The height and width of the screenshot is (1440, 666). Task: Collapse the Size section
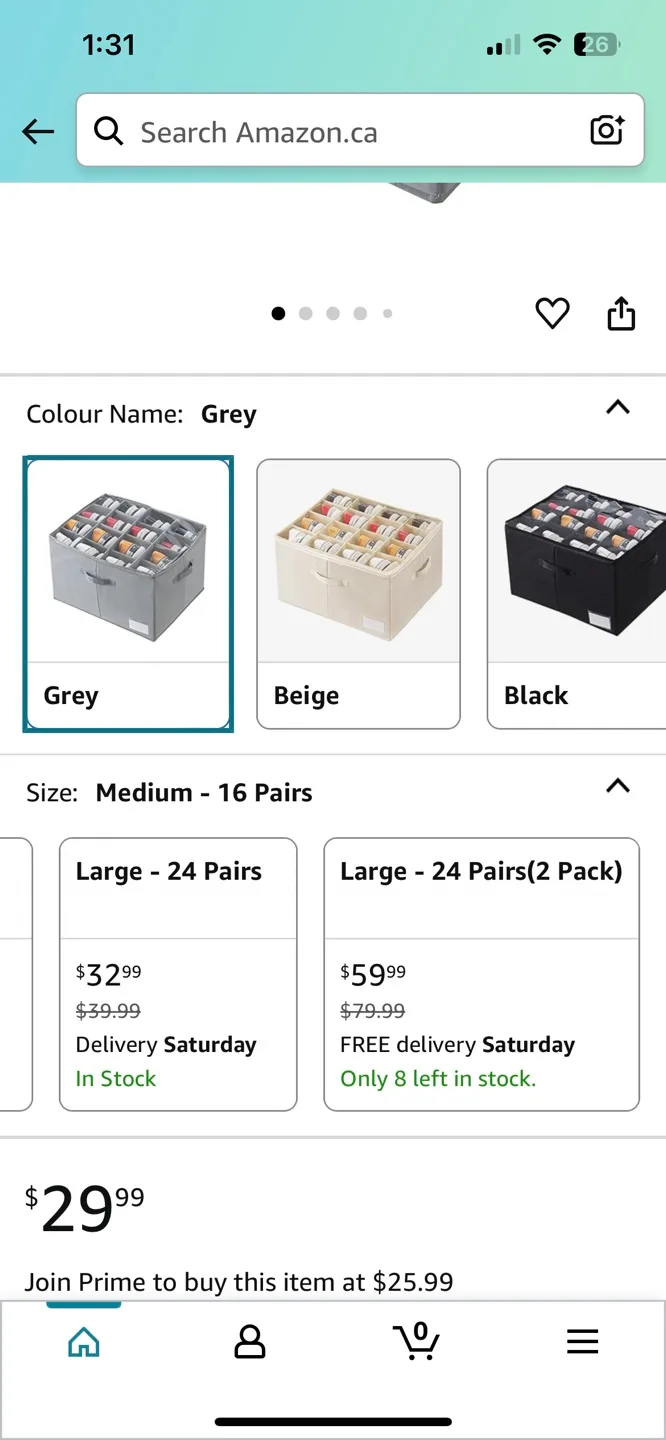point(618,787)
